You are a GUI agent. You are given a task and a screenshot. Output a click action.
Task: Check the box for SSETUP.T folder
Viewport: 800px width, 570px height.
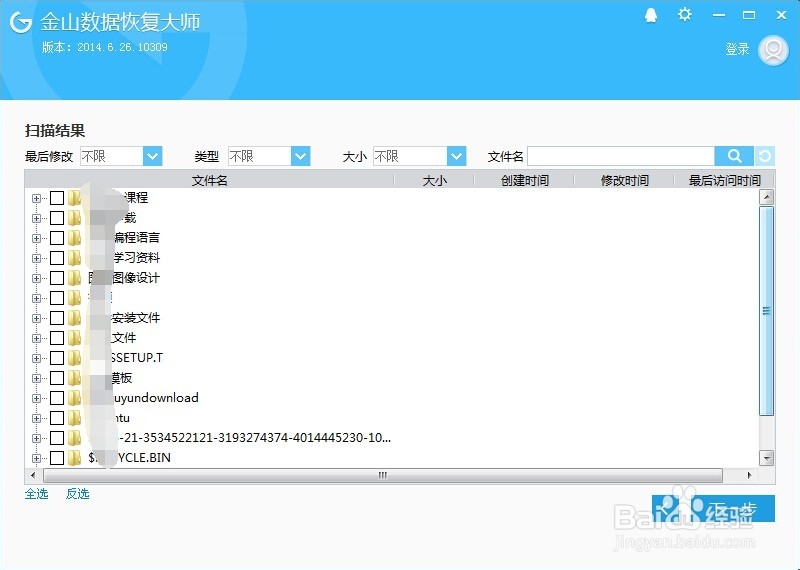[x=57, y=358]
